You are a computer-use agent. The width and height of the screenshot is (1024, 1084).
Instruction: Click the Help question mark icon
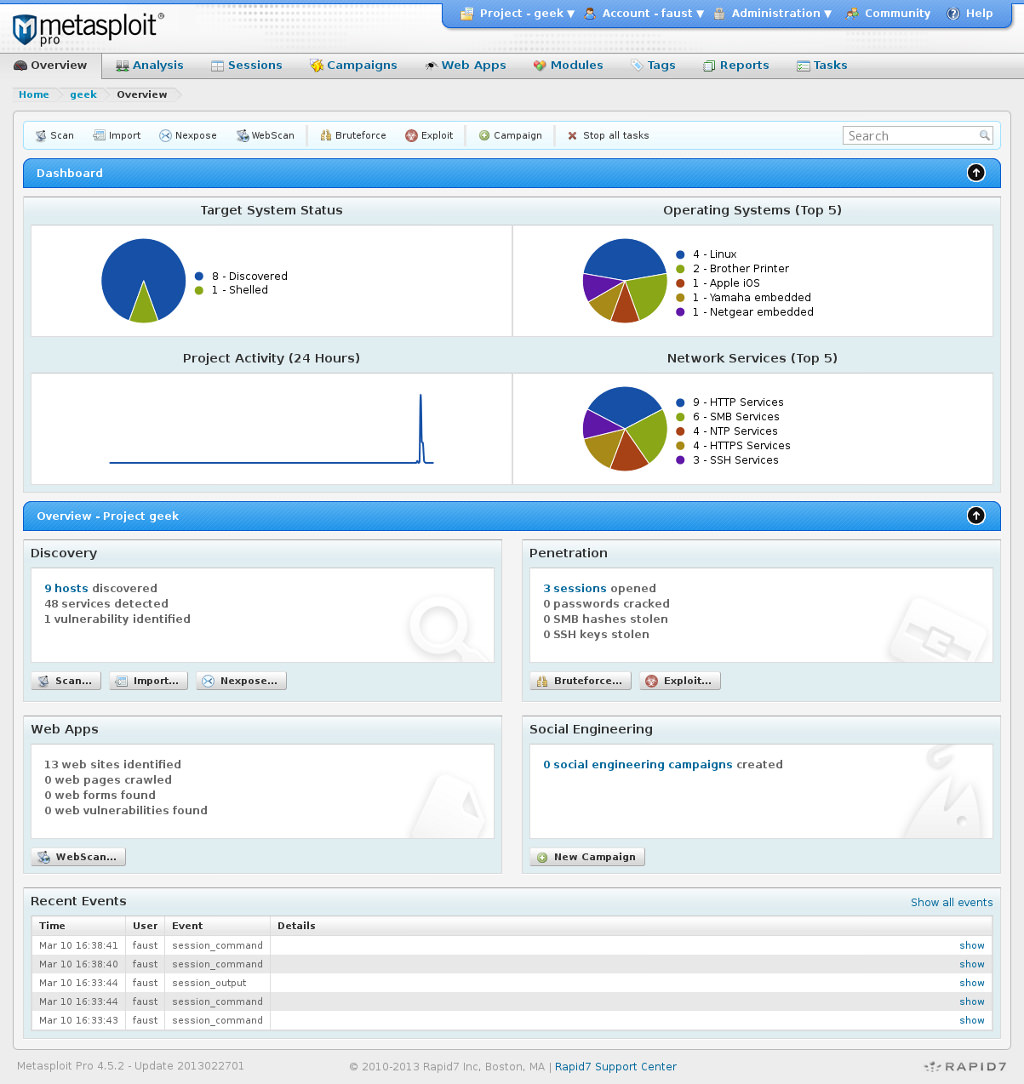pos(953,13)
